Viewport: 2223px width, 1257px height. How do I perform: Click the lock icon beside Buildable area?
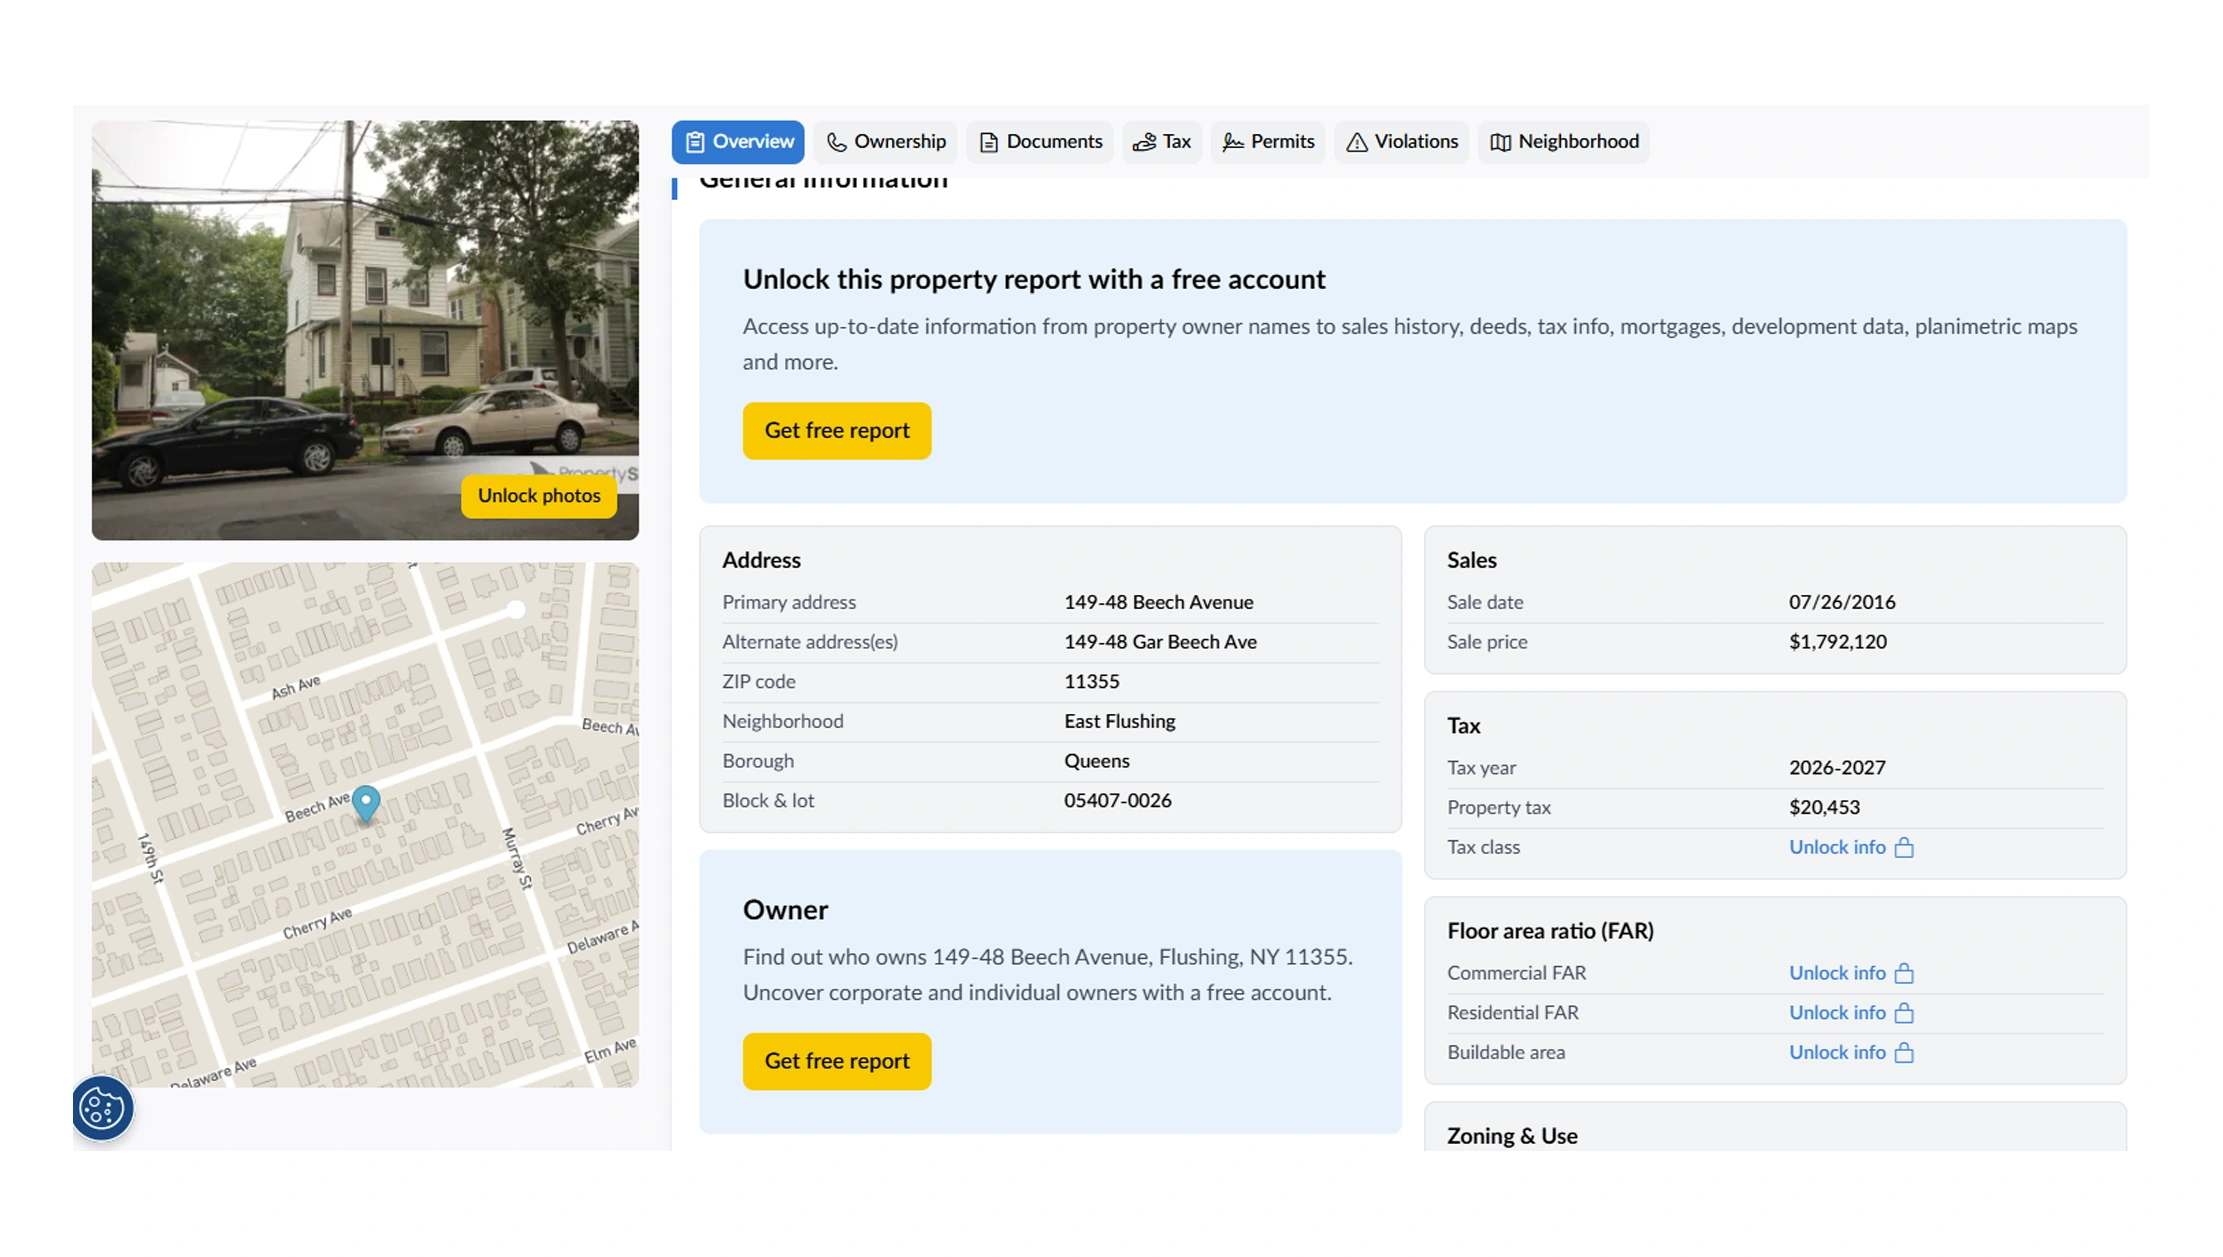click(x=1904, y=1053)
